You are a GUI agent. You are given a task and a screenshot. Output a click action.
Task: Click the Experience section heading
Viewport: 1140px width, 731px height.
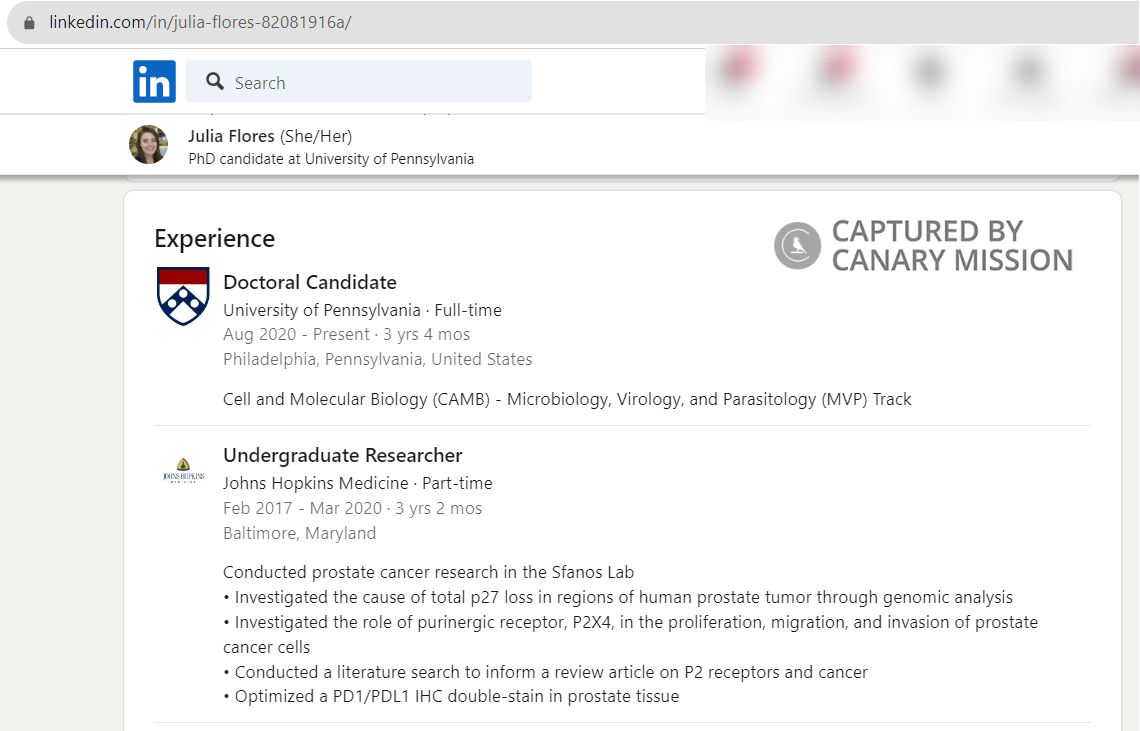click(214, 239)
